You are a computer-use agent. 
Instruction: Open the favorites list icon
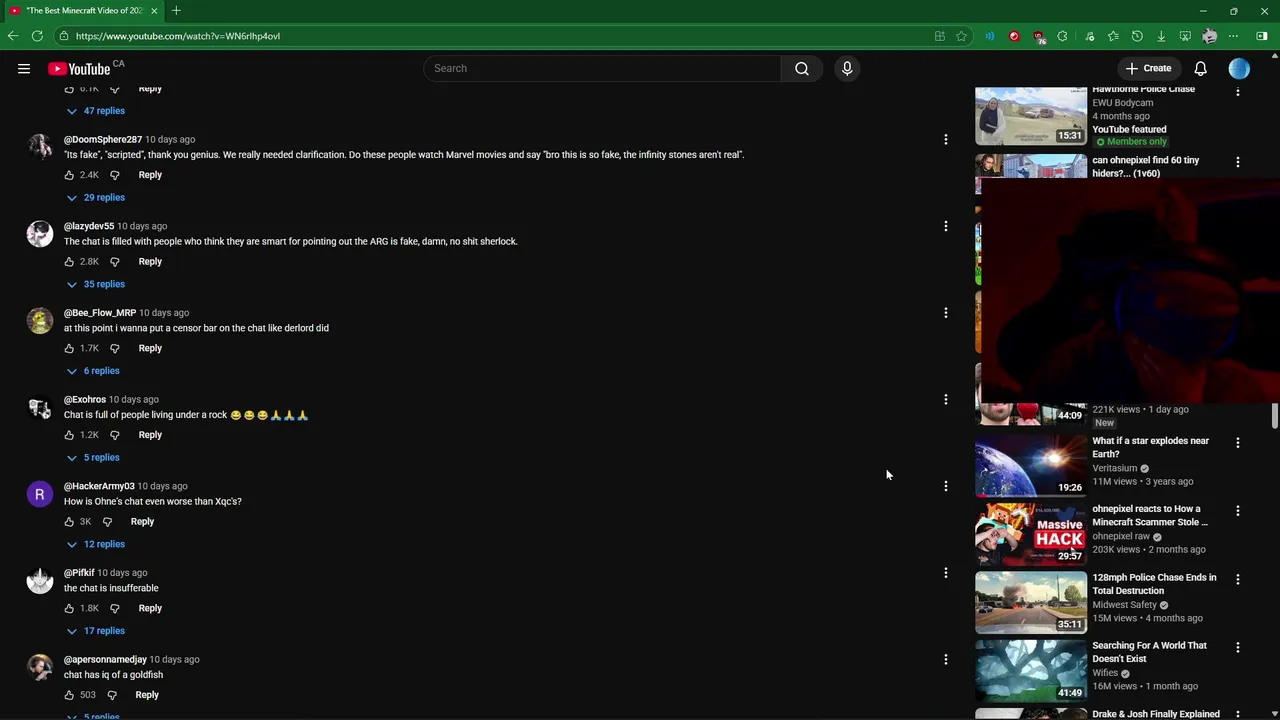[x=1113, y=36]
